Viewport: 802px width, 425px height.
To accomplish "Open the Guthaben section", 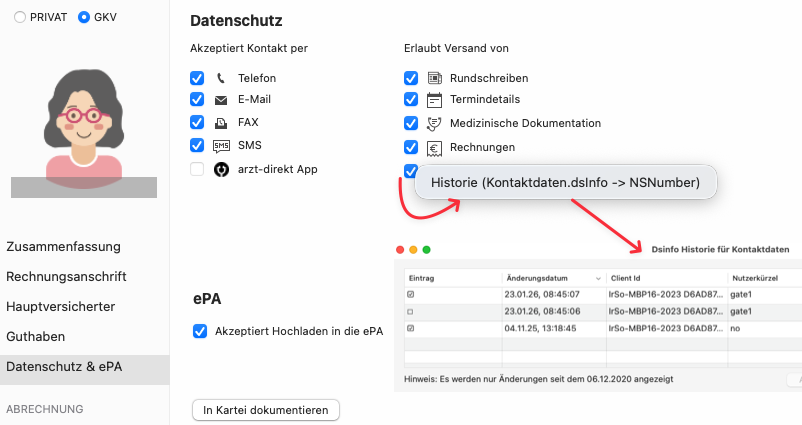I will click(35, 337).
